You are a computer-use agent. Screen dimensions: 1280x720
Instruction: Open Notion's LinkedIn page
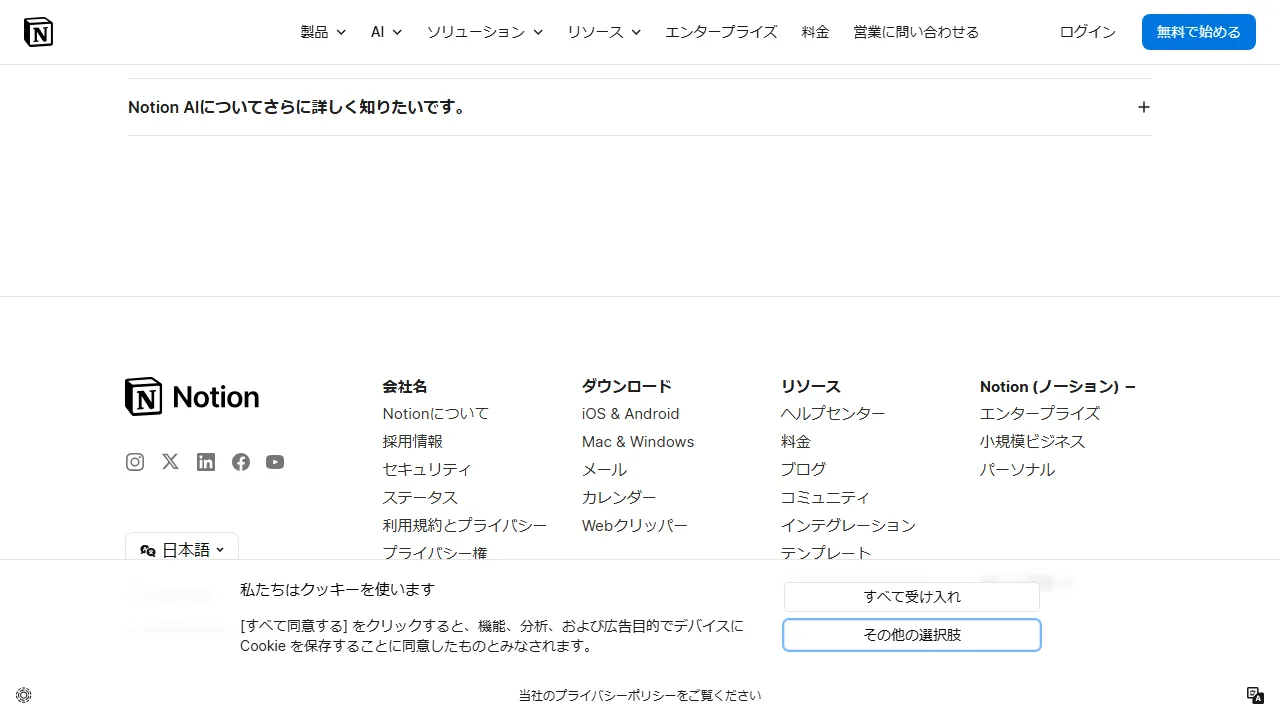(x=206, y=462)
